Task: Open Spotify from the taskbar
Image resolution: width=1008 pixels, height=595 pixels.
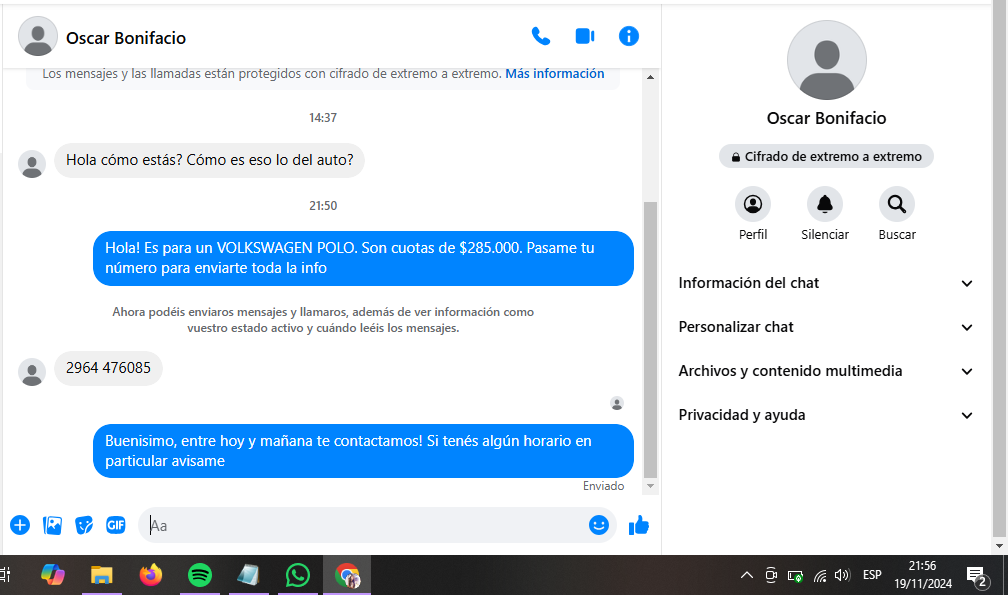Action: [200, 575]
